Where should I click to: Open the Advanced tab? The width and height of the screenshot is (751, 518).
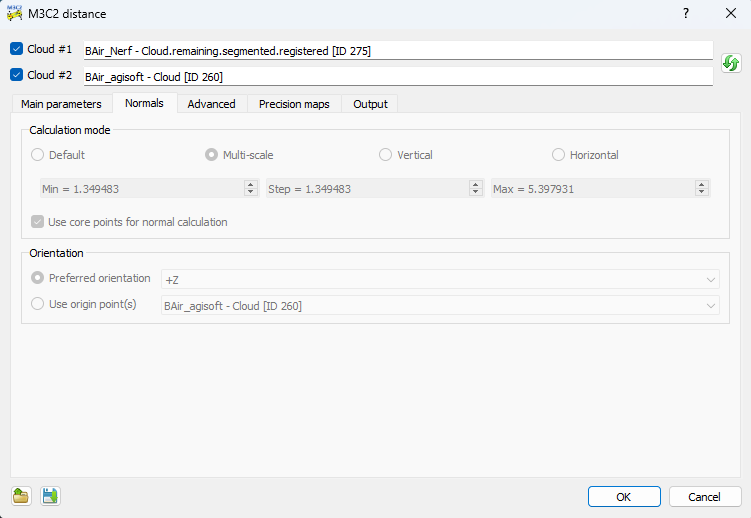[x=211, y=104]
